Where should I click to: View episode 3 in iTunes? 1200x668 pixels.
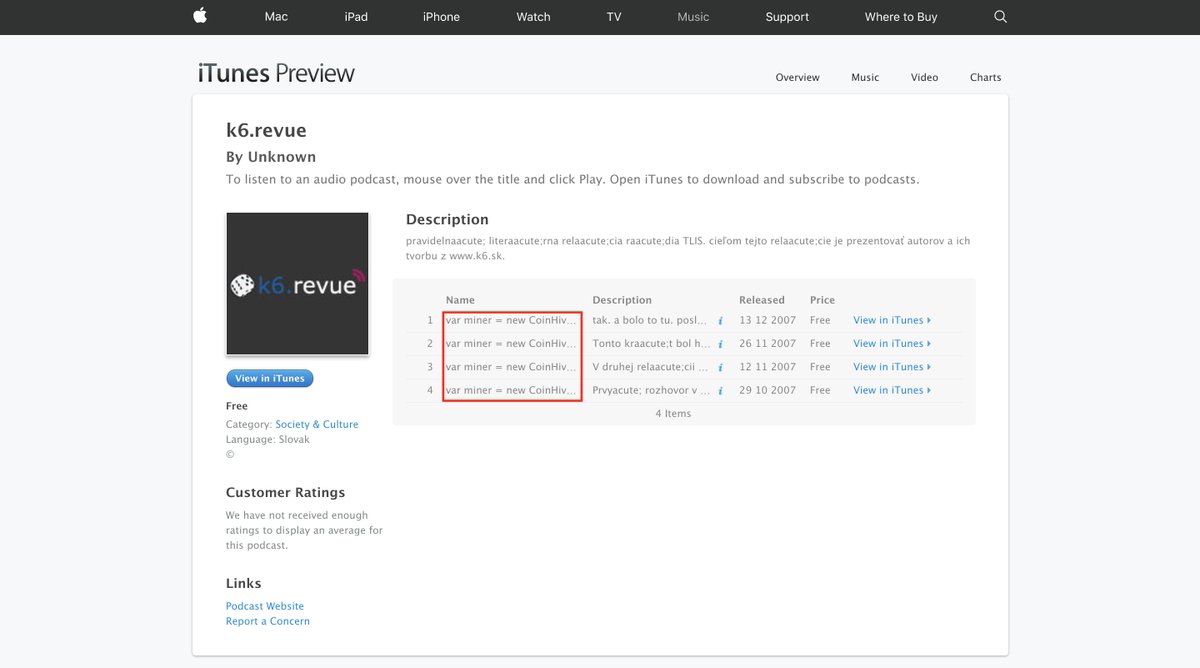pyautogui.click(x=891, y=367)
